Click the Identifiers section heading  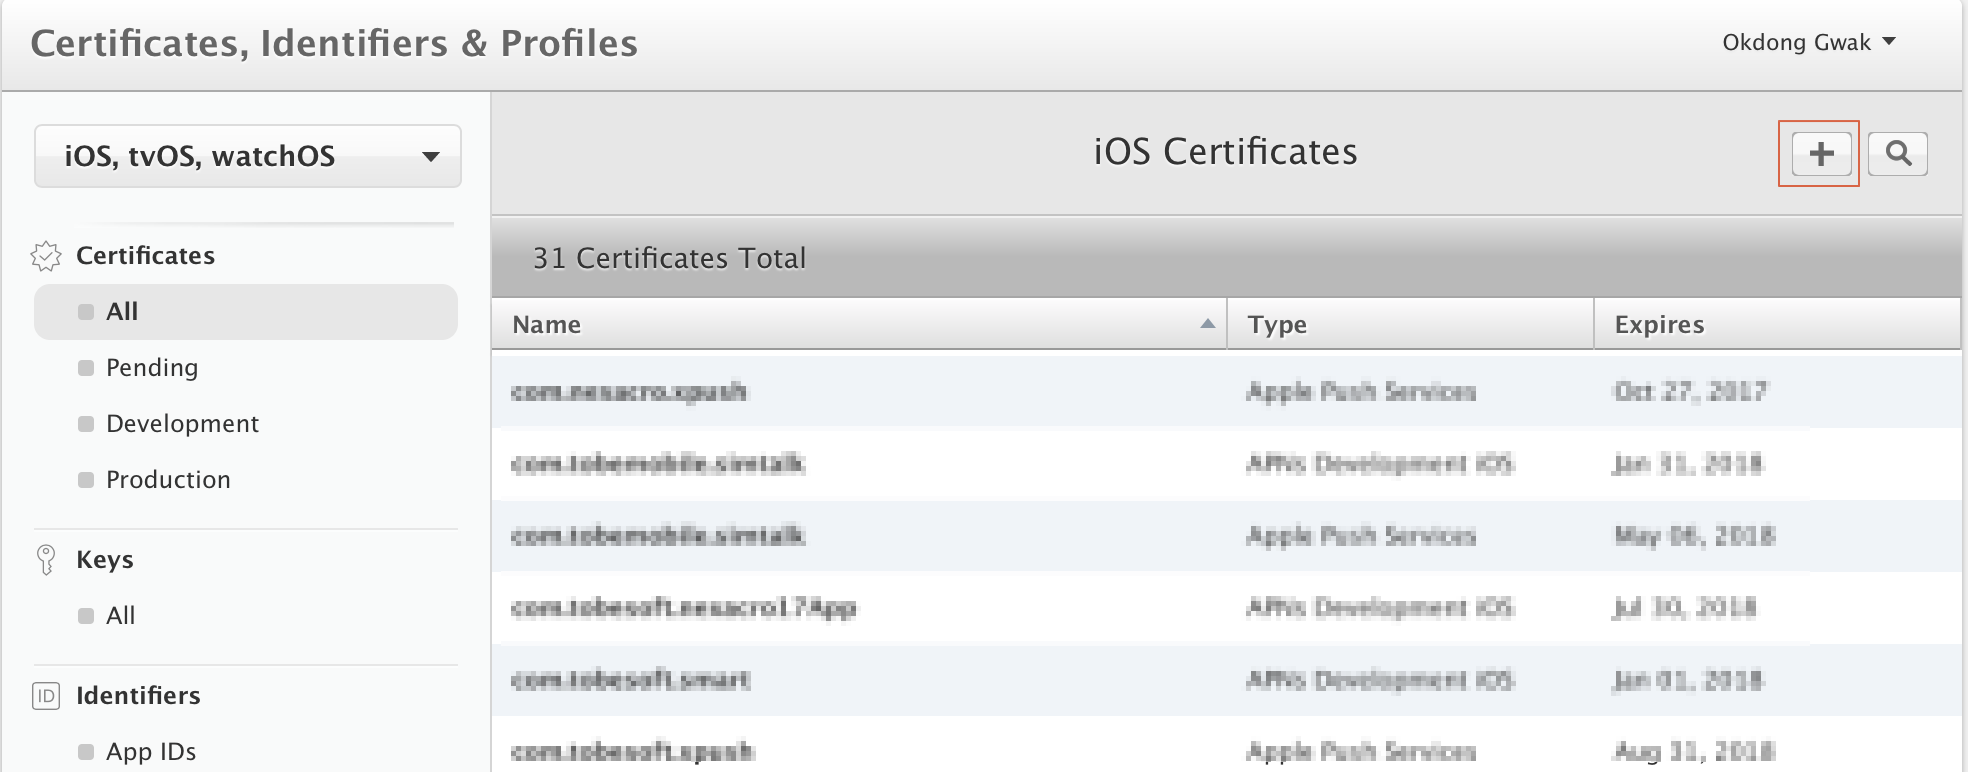138,696
